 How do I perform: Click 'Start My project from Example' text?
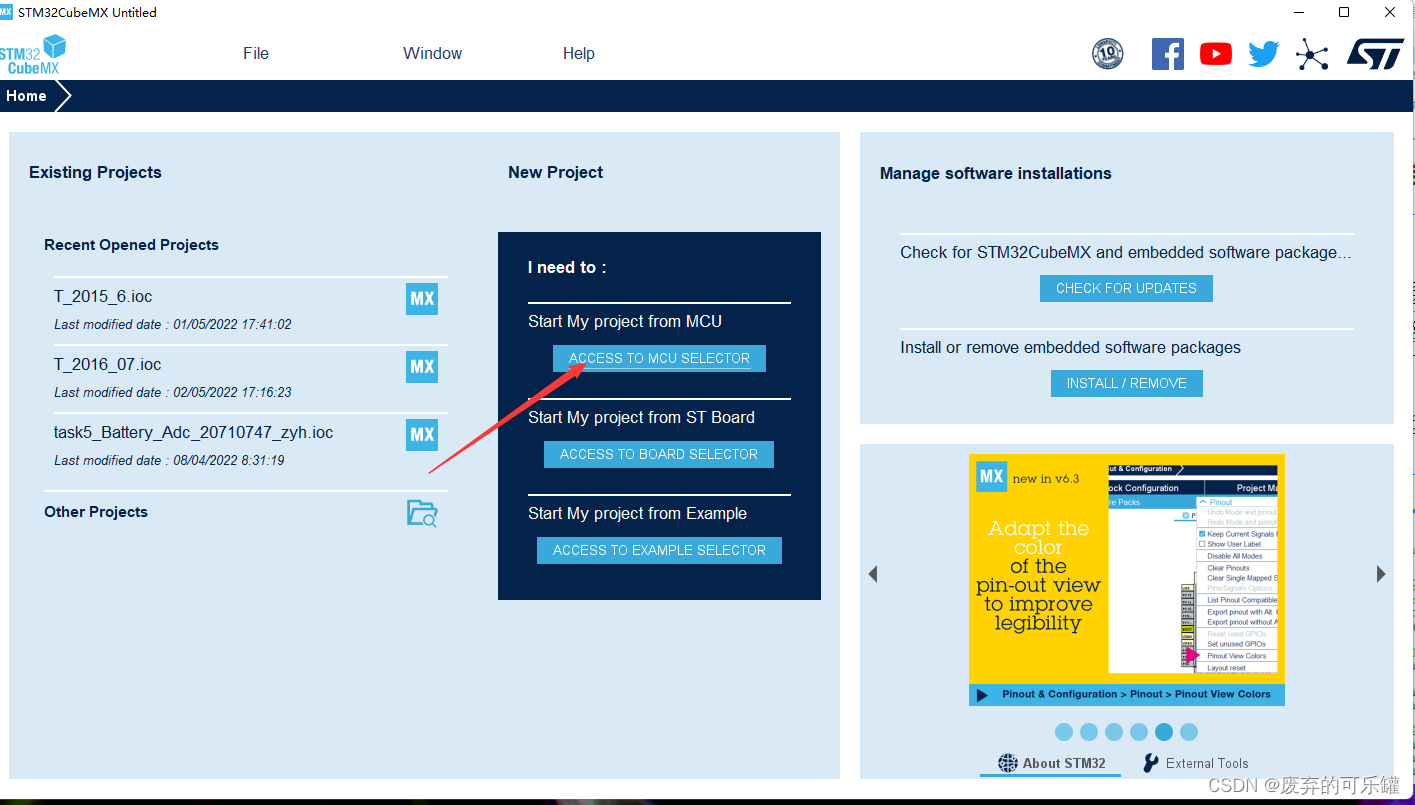(637, 514)
